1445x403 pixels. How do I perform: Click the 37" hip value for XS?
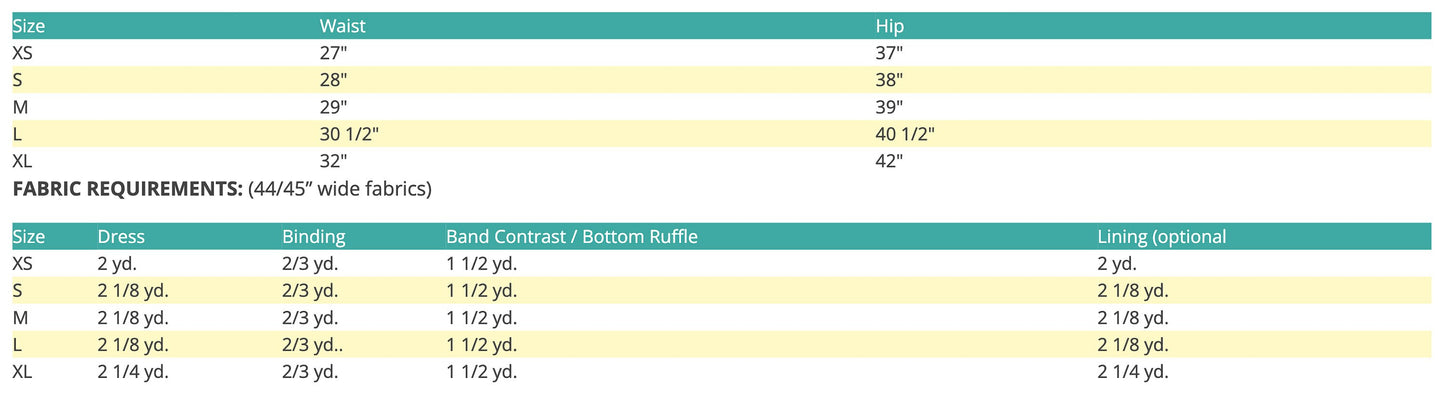[889, 53]
